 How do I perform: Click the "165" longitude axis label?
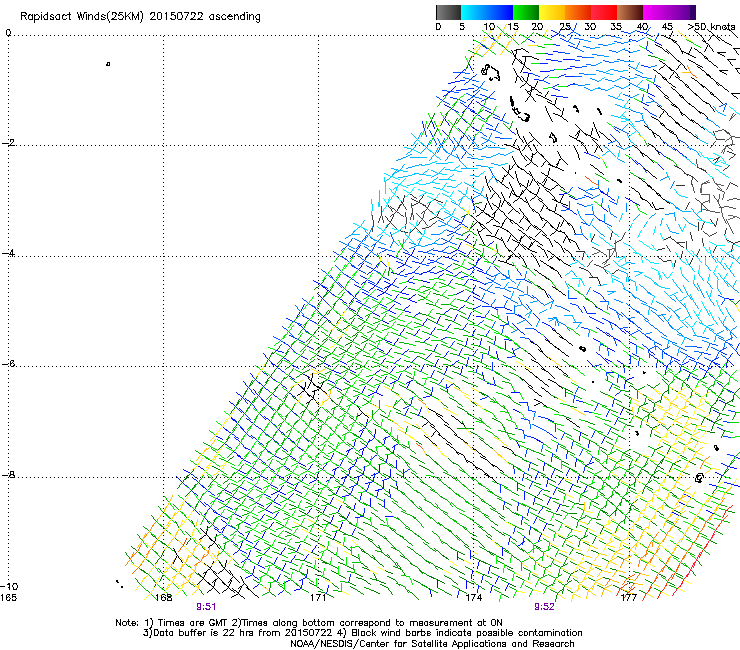8,598
